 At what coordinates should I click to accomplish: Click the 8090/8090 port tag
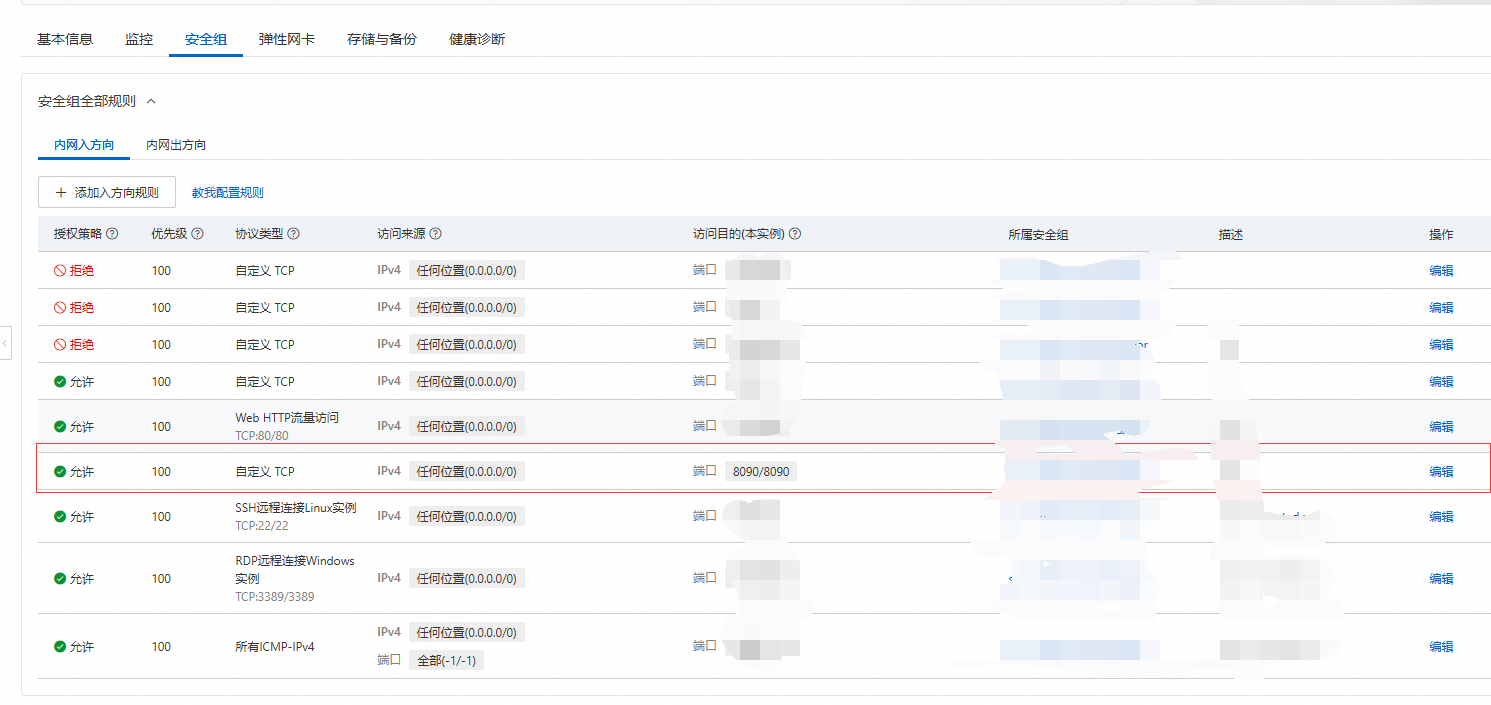761,472
